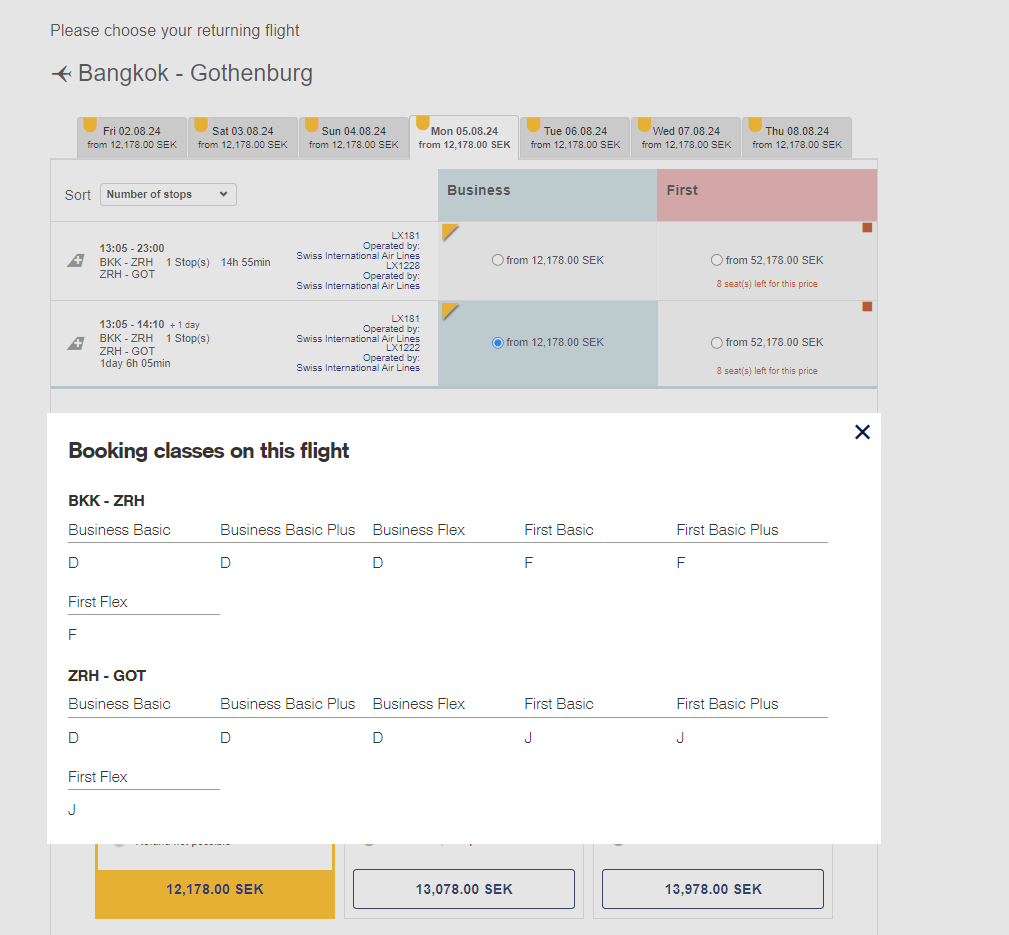Click yellow corner marker on first flight's Business cell
The height and width of the screenshot is (935, 1009).
coord(449,231)
